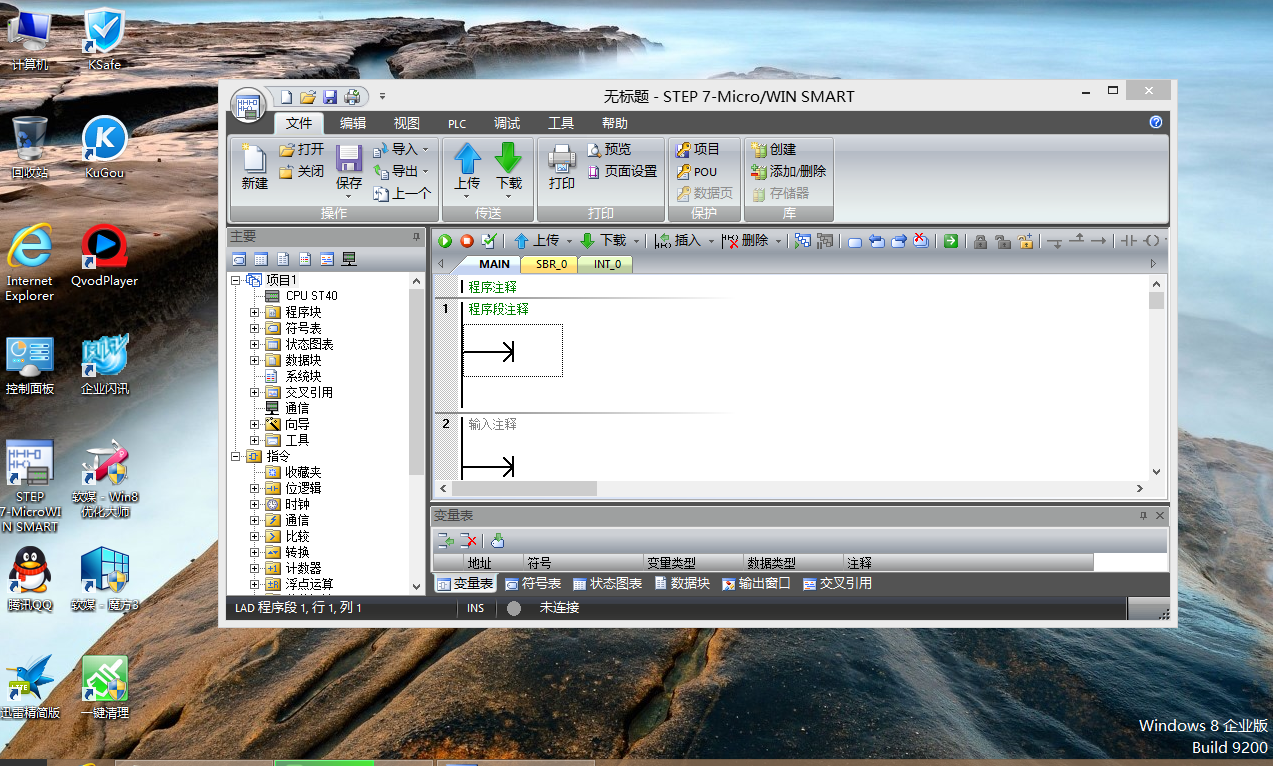Image resolution: width=1273 pixels, height=766 pixels.
Task: Click the open-folder icon in quick access toolbar
Action: click(x=308, y=97)
